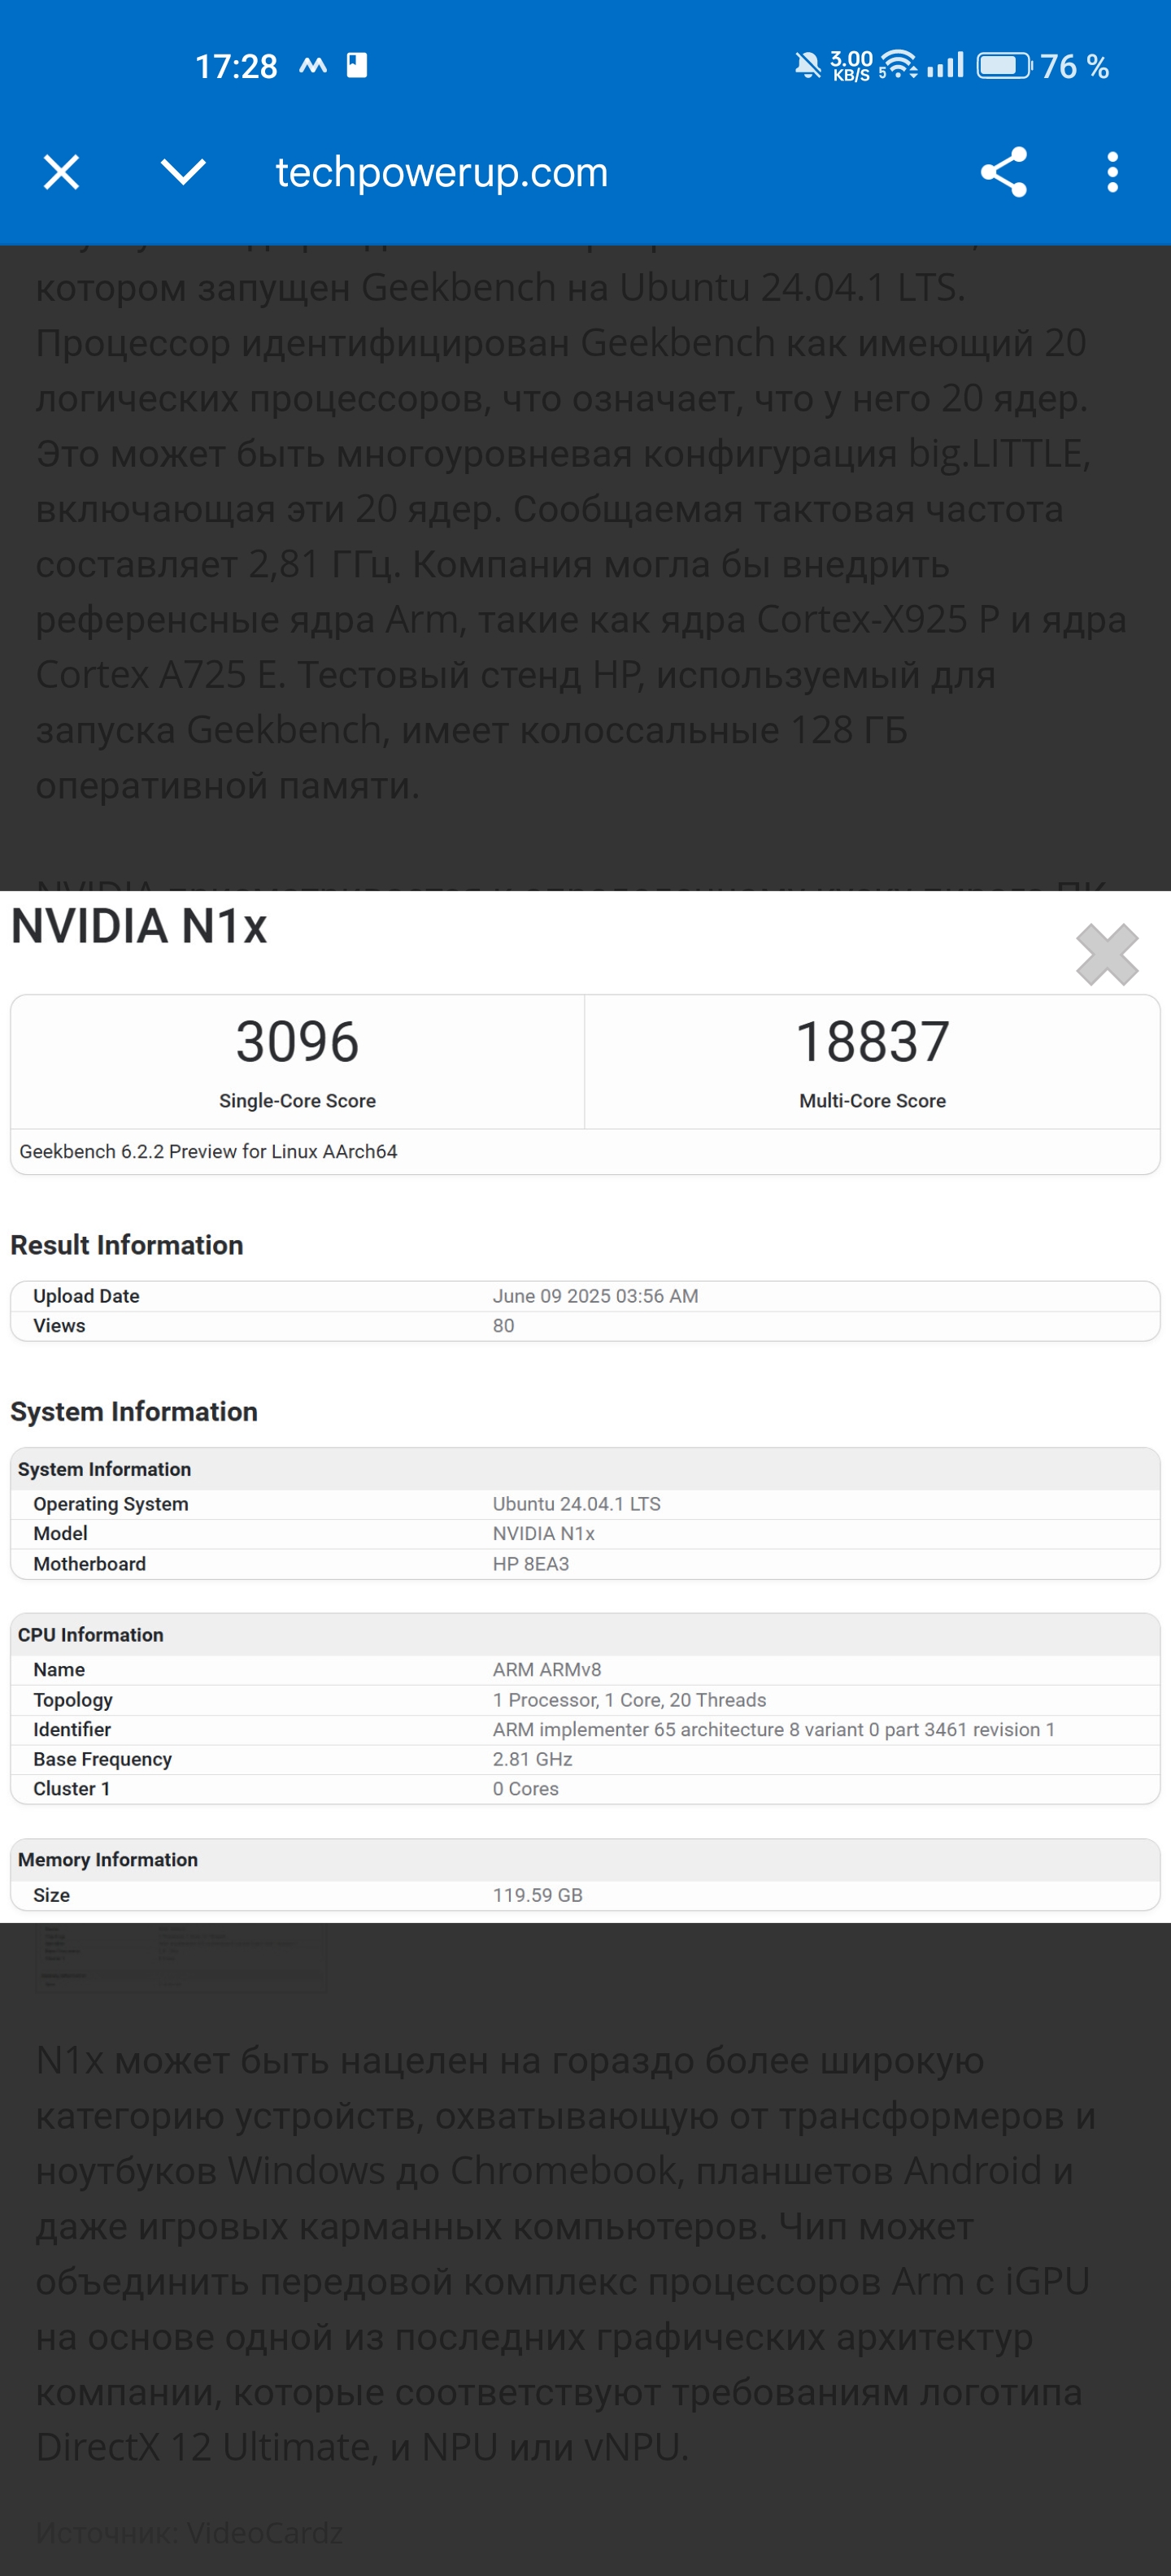Tap the System Information table header

[585, 1469]
